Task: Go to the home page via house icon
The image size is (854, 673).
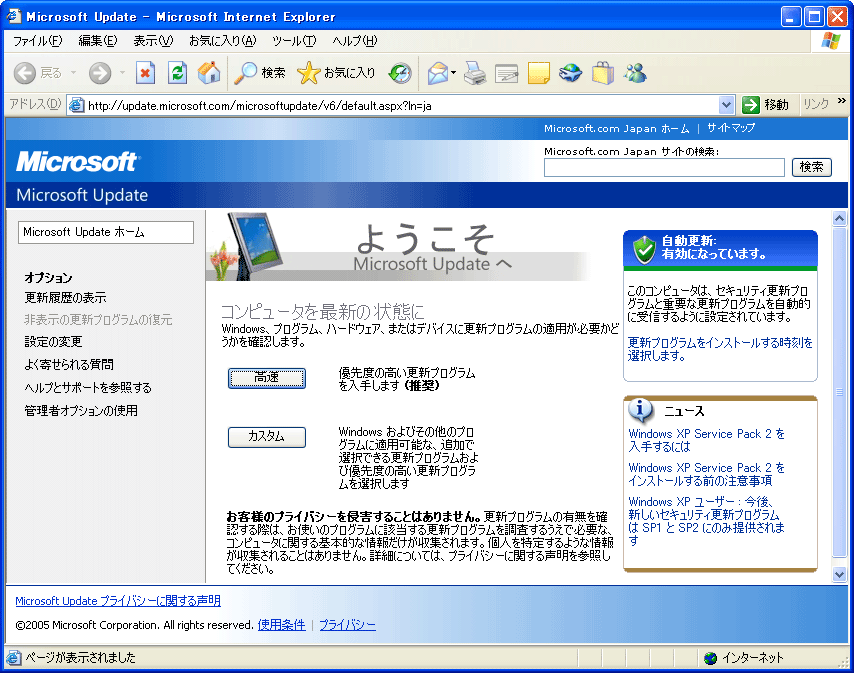Action: tap(209, 73)
